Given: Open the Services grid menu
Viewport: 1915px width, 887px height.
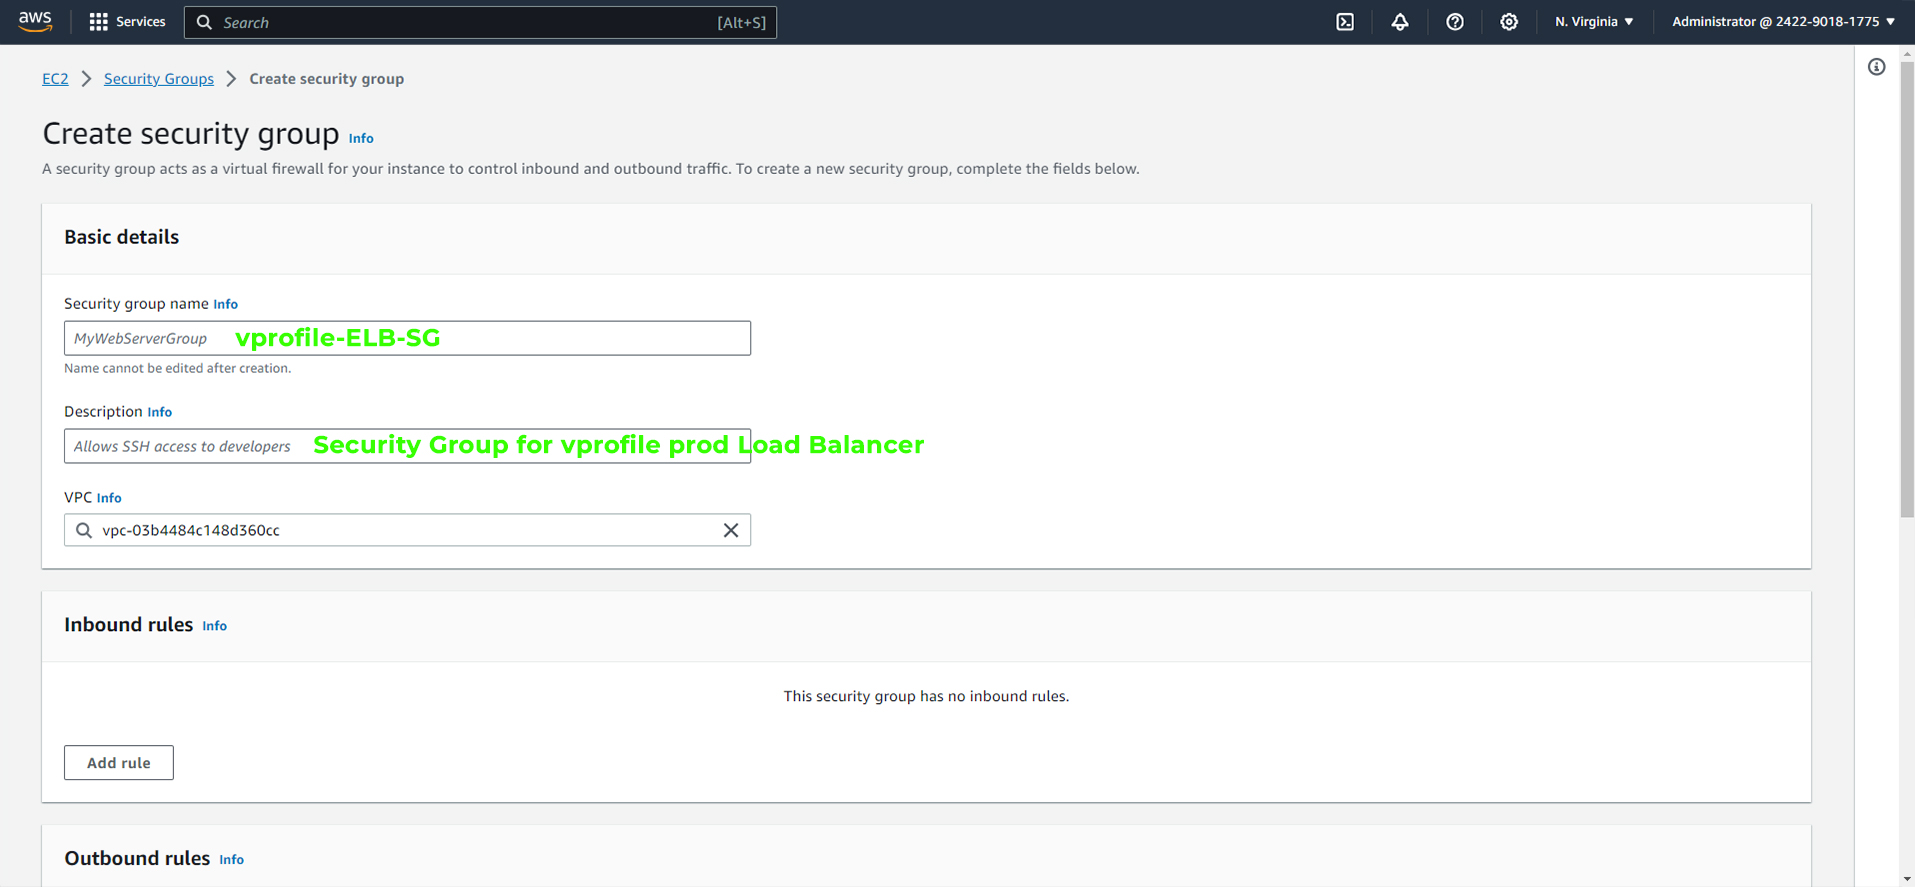Looking at the screenshot, I should pyautogui.click(x=127, y=22).
